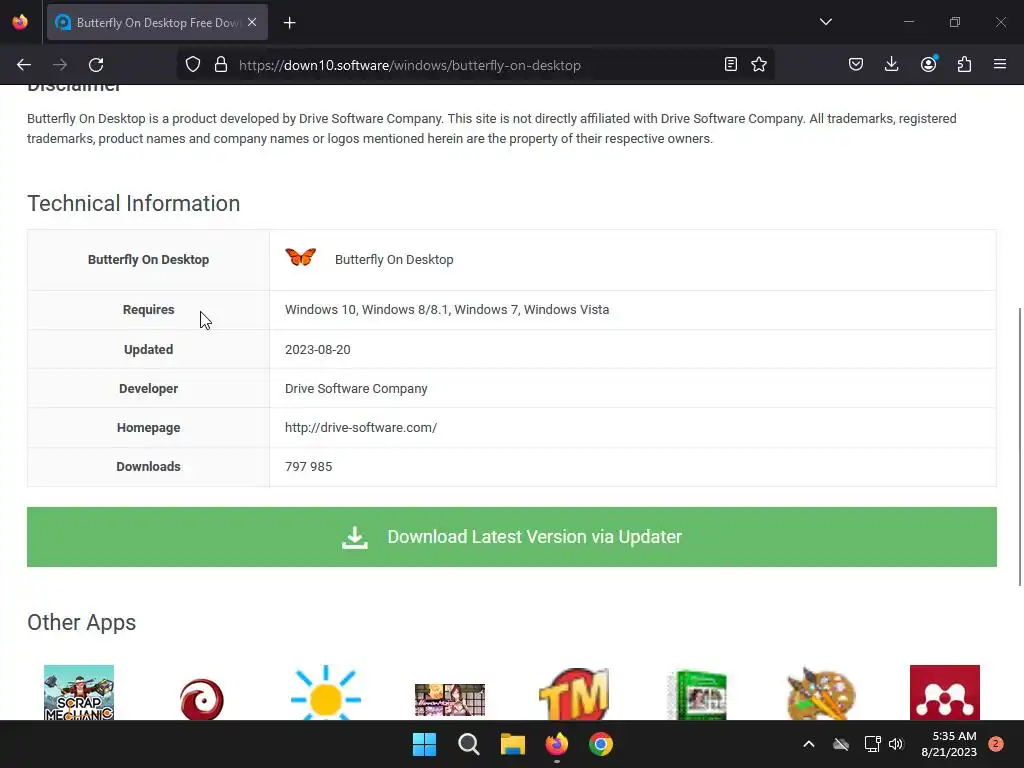This screenshot has height=768, width=1024.
Task: Select the 2023-08-20 updated date
Action: point(317,349)
